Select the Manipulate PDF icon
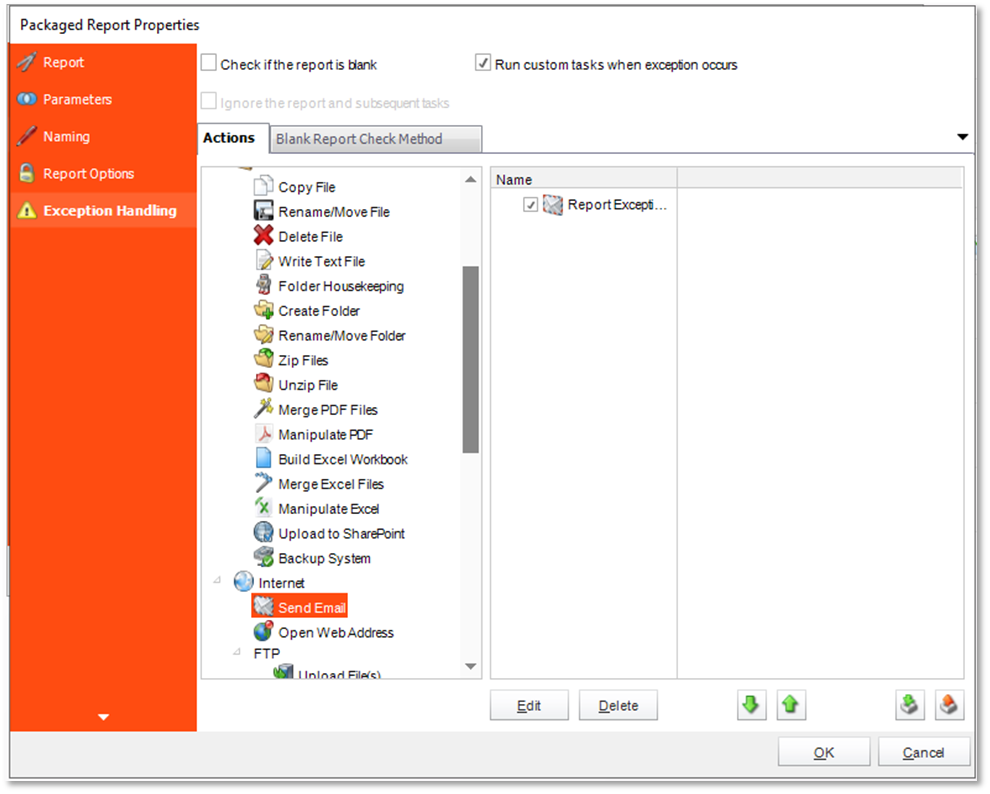Viewport: 990px width, 794px height. [x=263, y=434]
